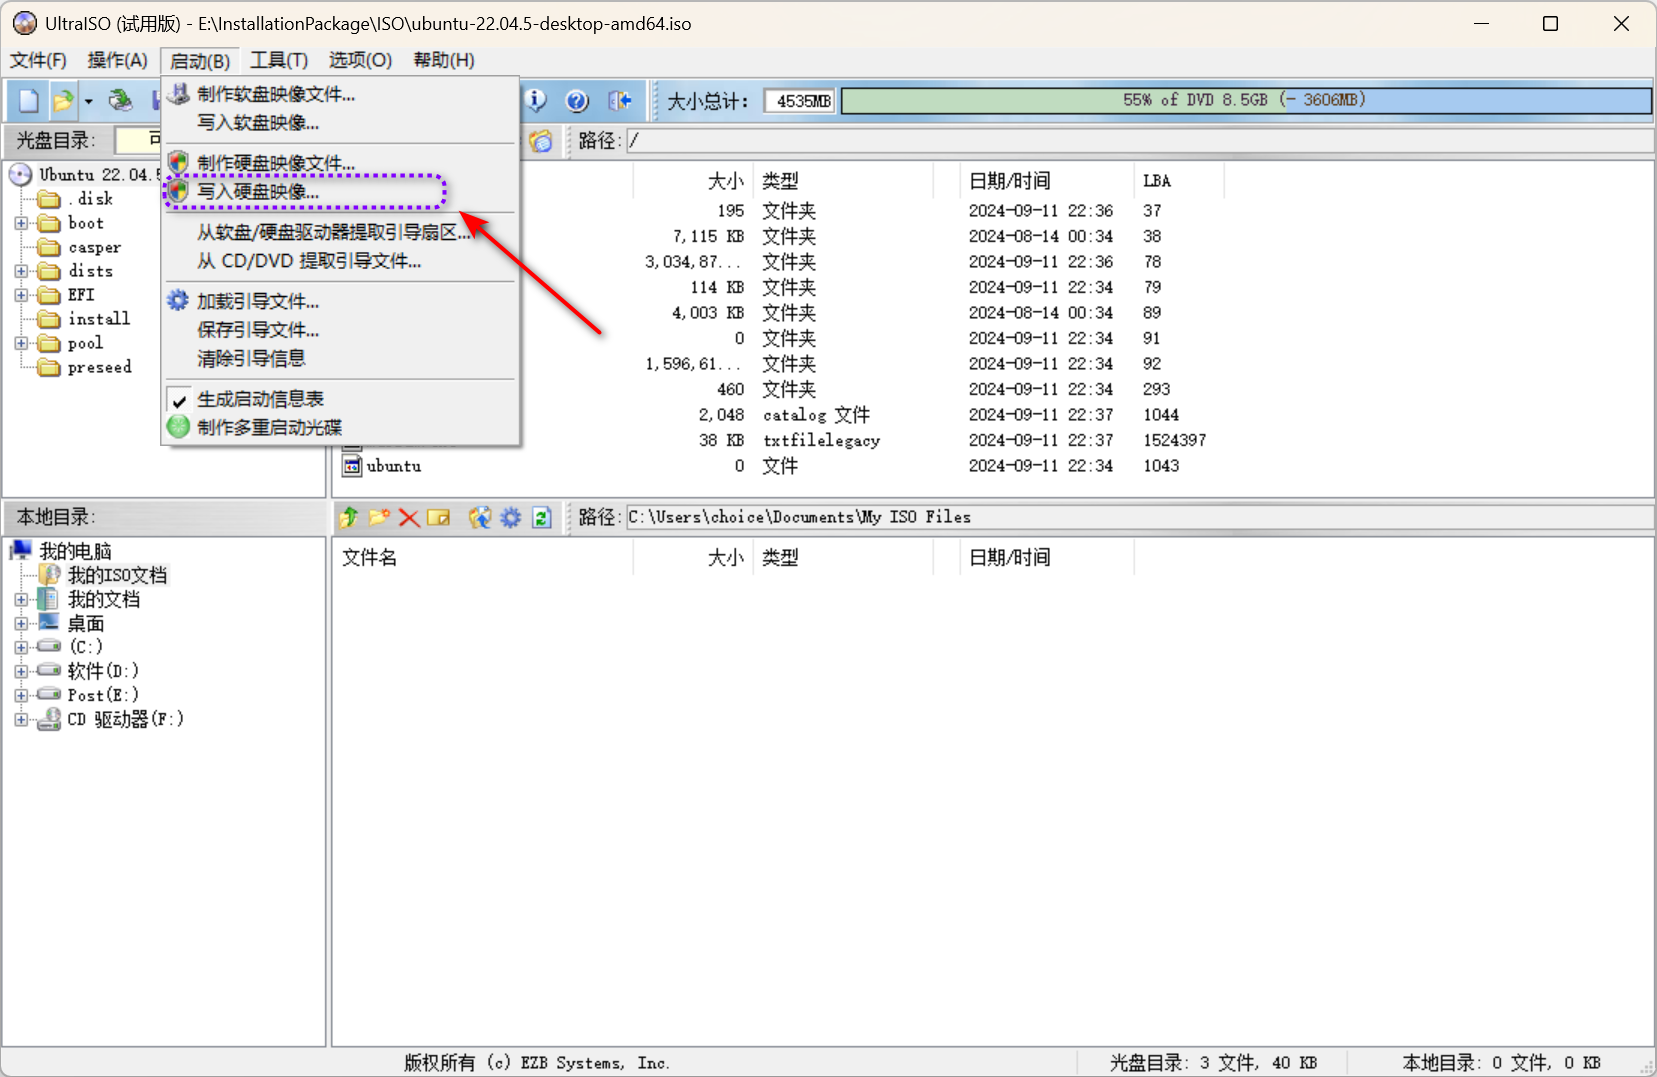Expand the boot folder in the disc tree
This screenshot has width=1657, height=1077.
pyautogui.click(x=22, y=223)
